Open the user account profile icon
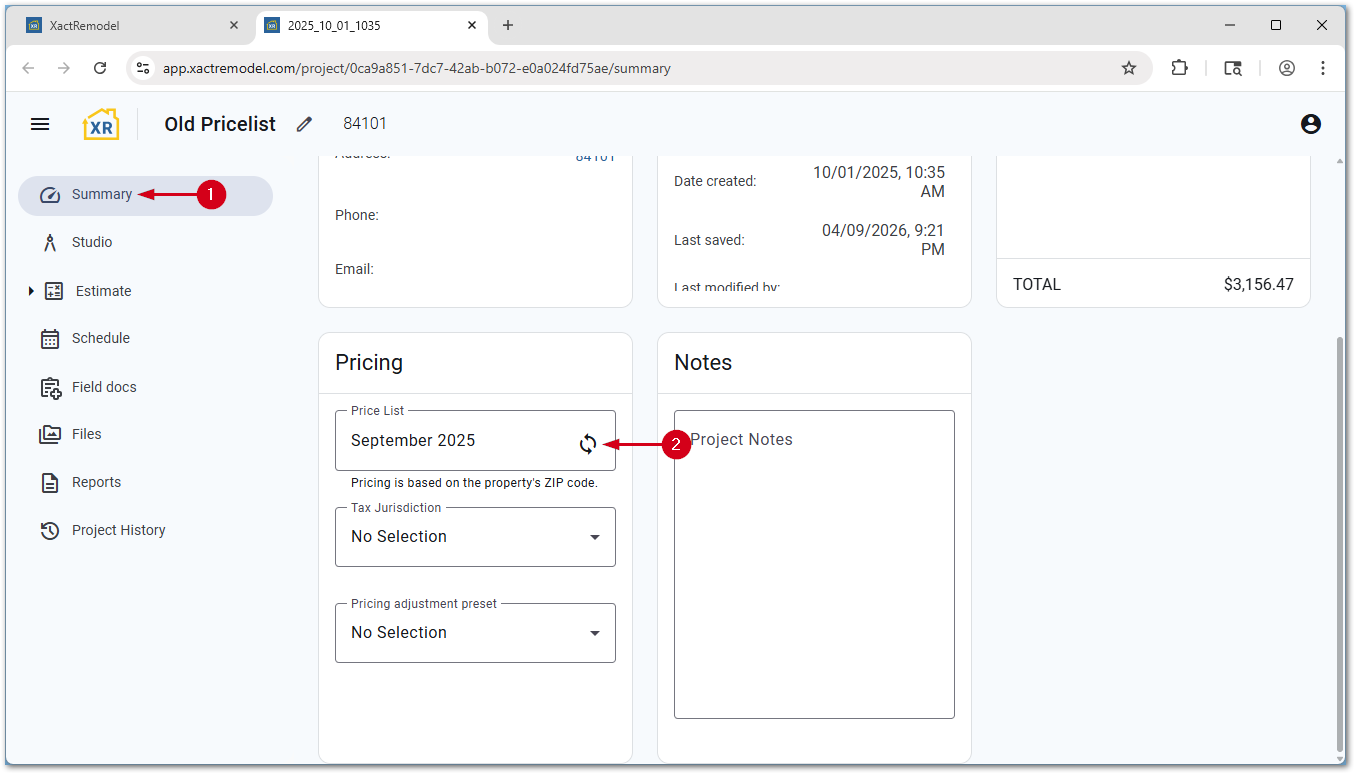The height and width of the screenshot is (774, 1355). pyautogui.click(x=1310, y=124)
